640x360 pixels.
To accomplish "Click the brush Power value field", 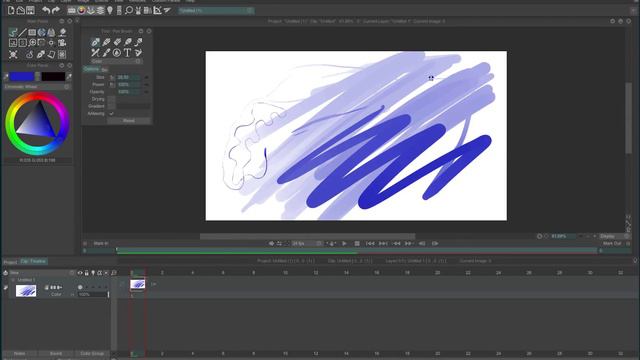I will (129, 84).
